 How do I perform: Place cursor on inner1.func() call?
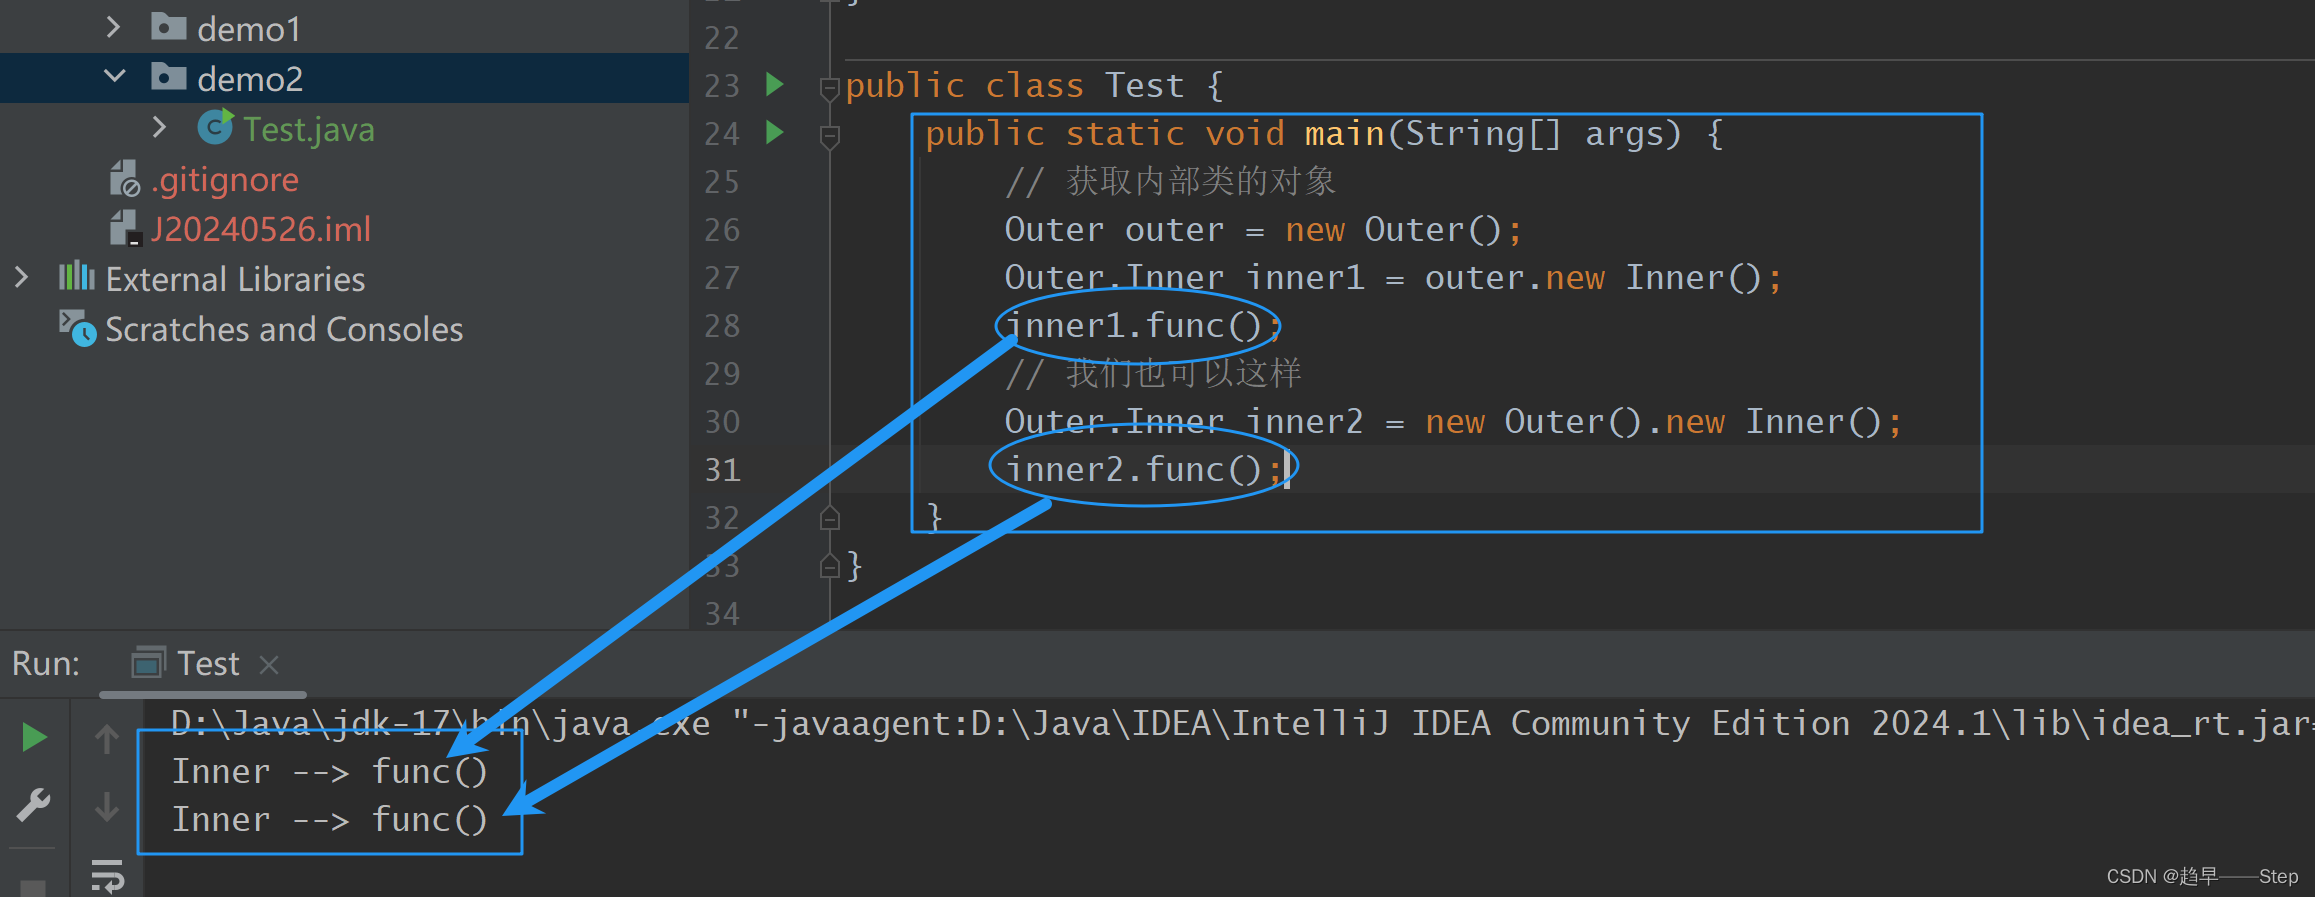(x=1143, y=326)
